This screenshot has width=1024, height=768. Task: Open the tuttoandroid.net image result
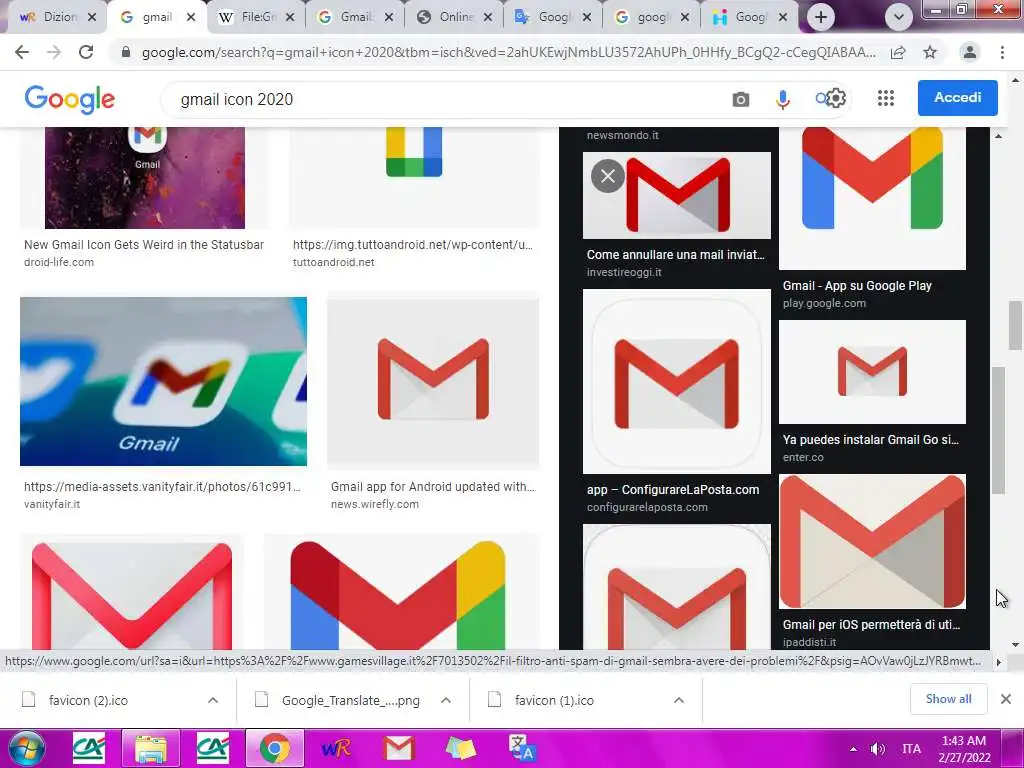coord(414,177)
